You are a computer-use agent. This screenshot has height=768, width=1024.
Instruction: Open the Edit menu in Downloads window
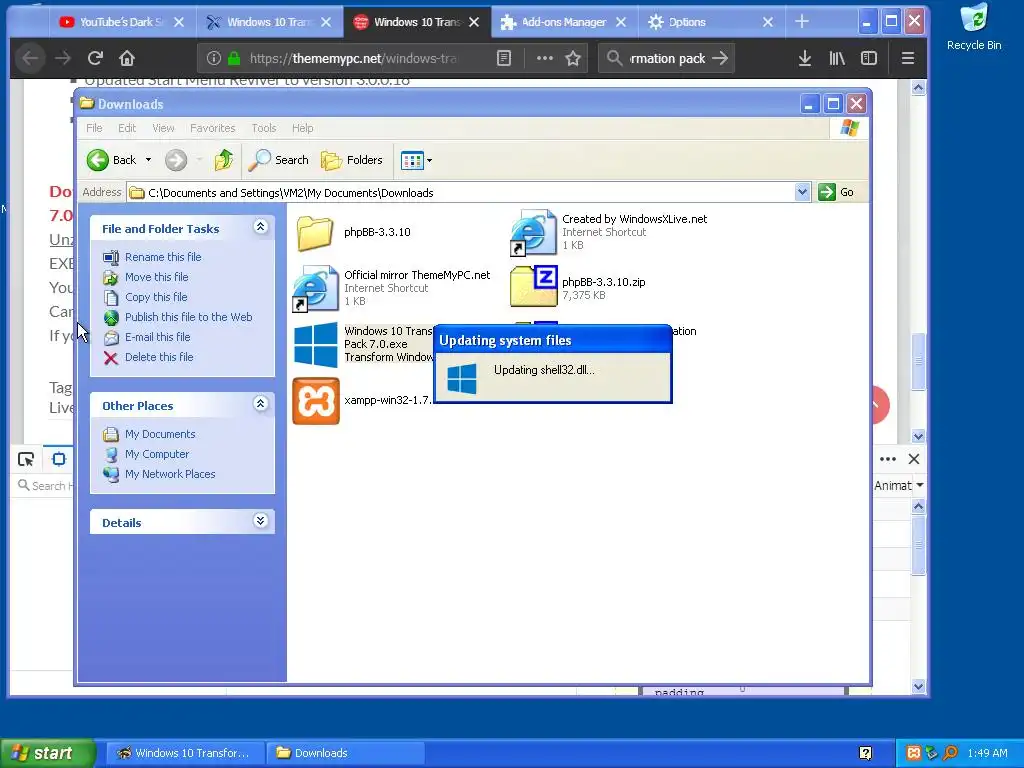pyautogui.click(x=127, y=128)
